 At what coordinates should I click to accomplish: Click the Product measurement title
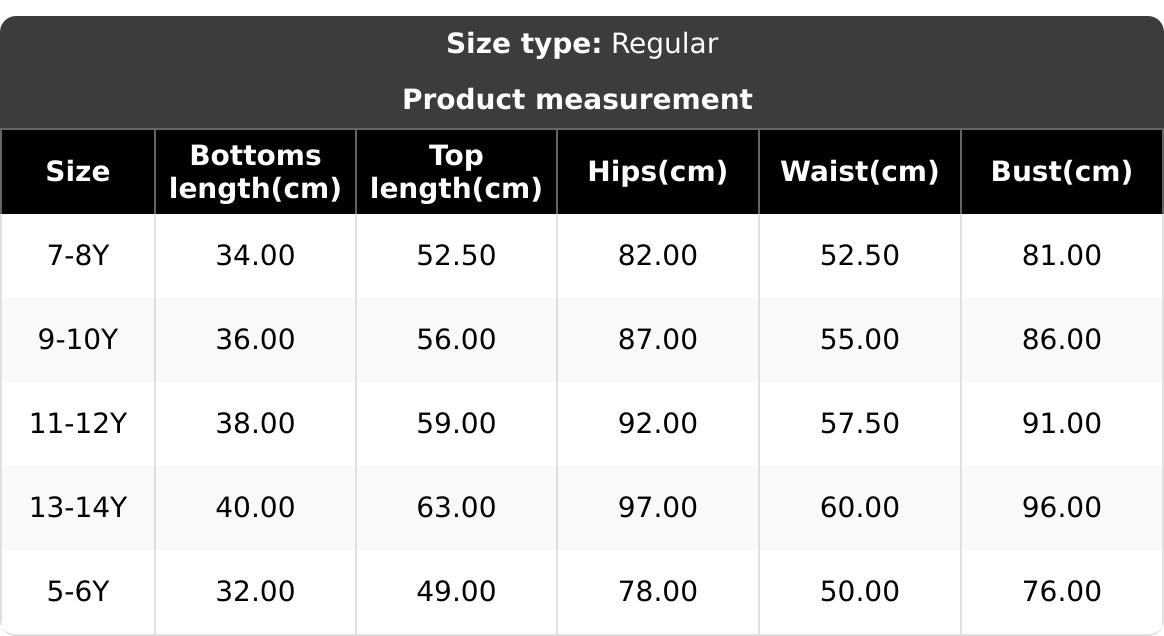pyautogui.click(x=577, y=100)
